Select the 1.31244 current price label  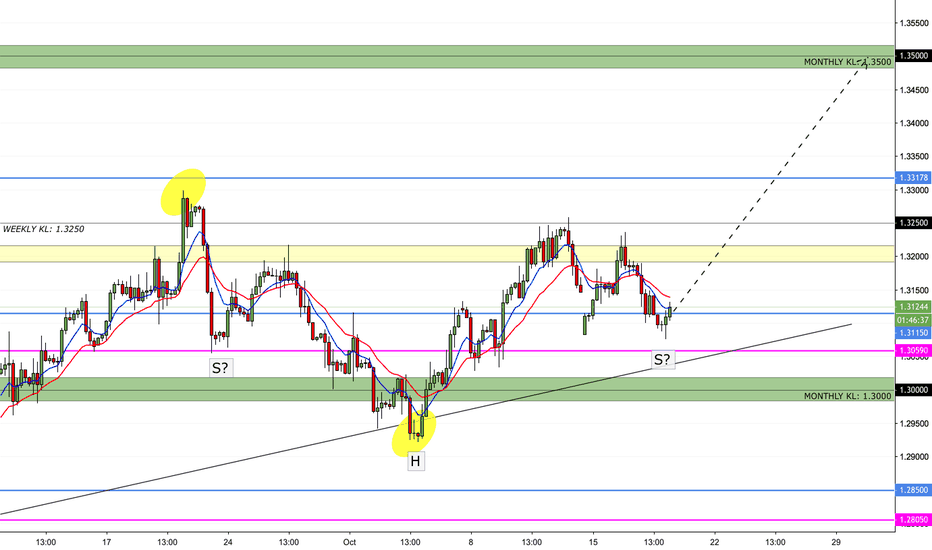pyautogui.click(x=914, y=307)
